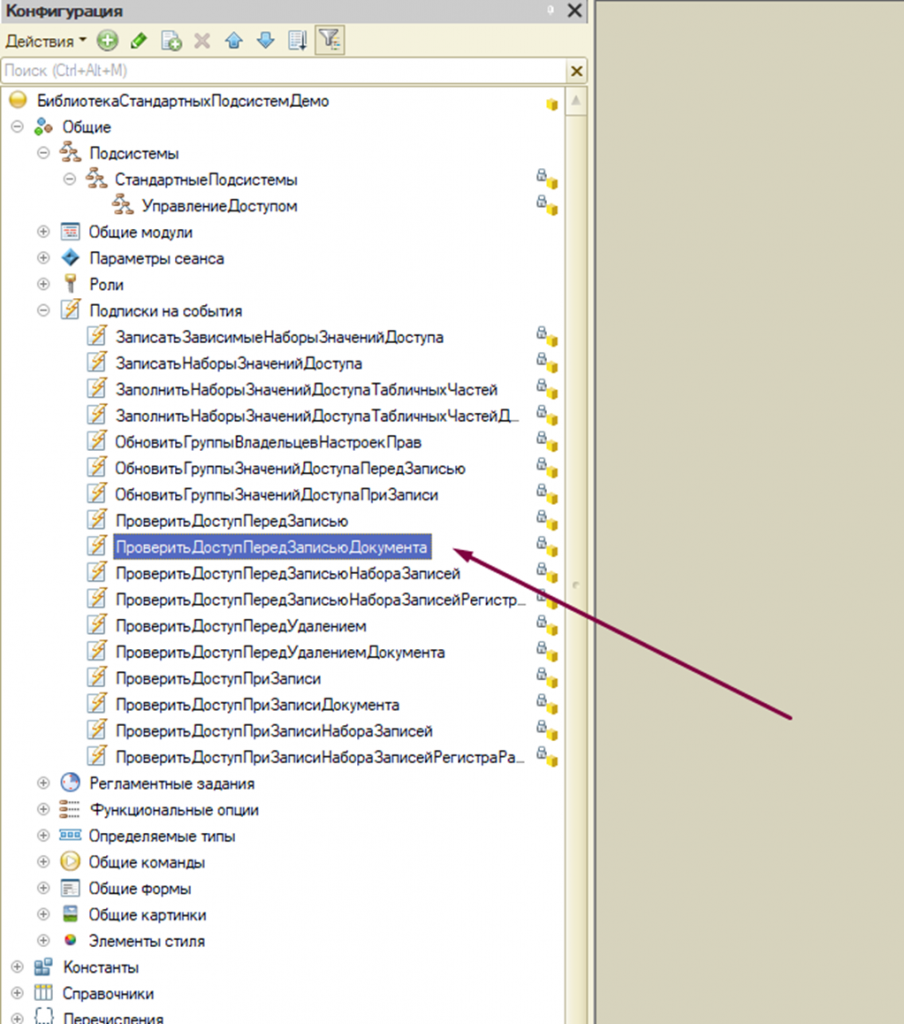The height and width of the screenshot is (1024, 904).
Task: Select ПроверитьДоступПередУдалением item
Action: [x=241, y=626]
